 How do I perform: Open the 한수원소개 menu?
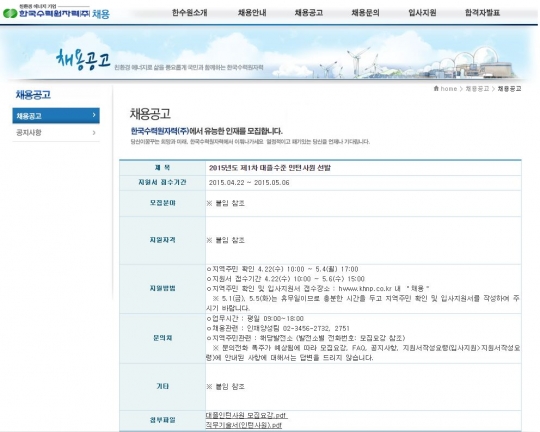[x=190, y=13]
